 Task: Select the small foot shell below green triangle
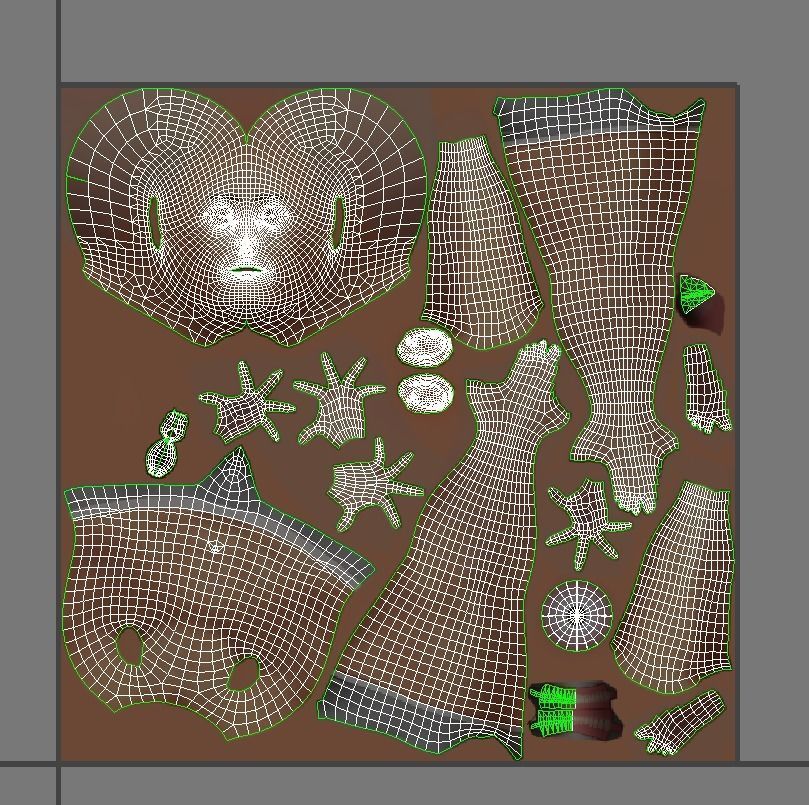[x=706, y=388]
